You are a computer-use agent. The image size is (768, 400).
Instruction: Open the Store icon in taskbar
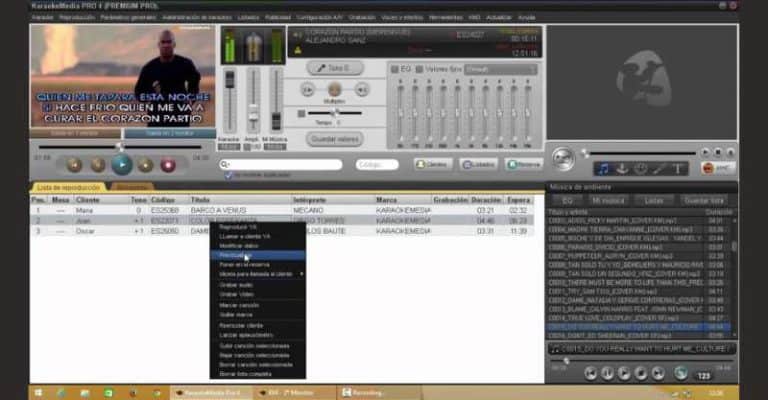[x=109, y=393]
